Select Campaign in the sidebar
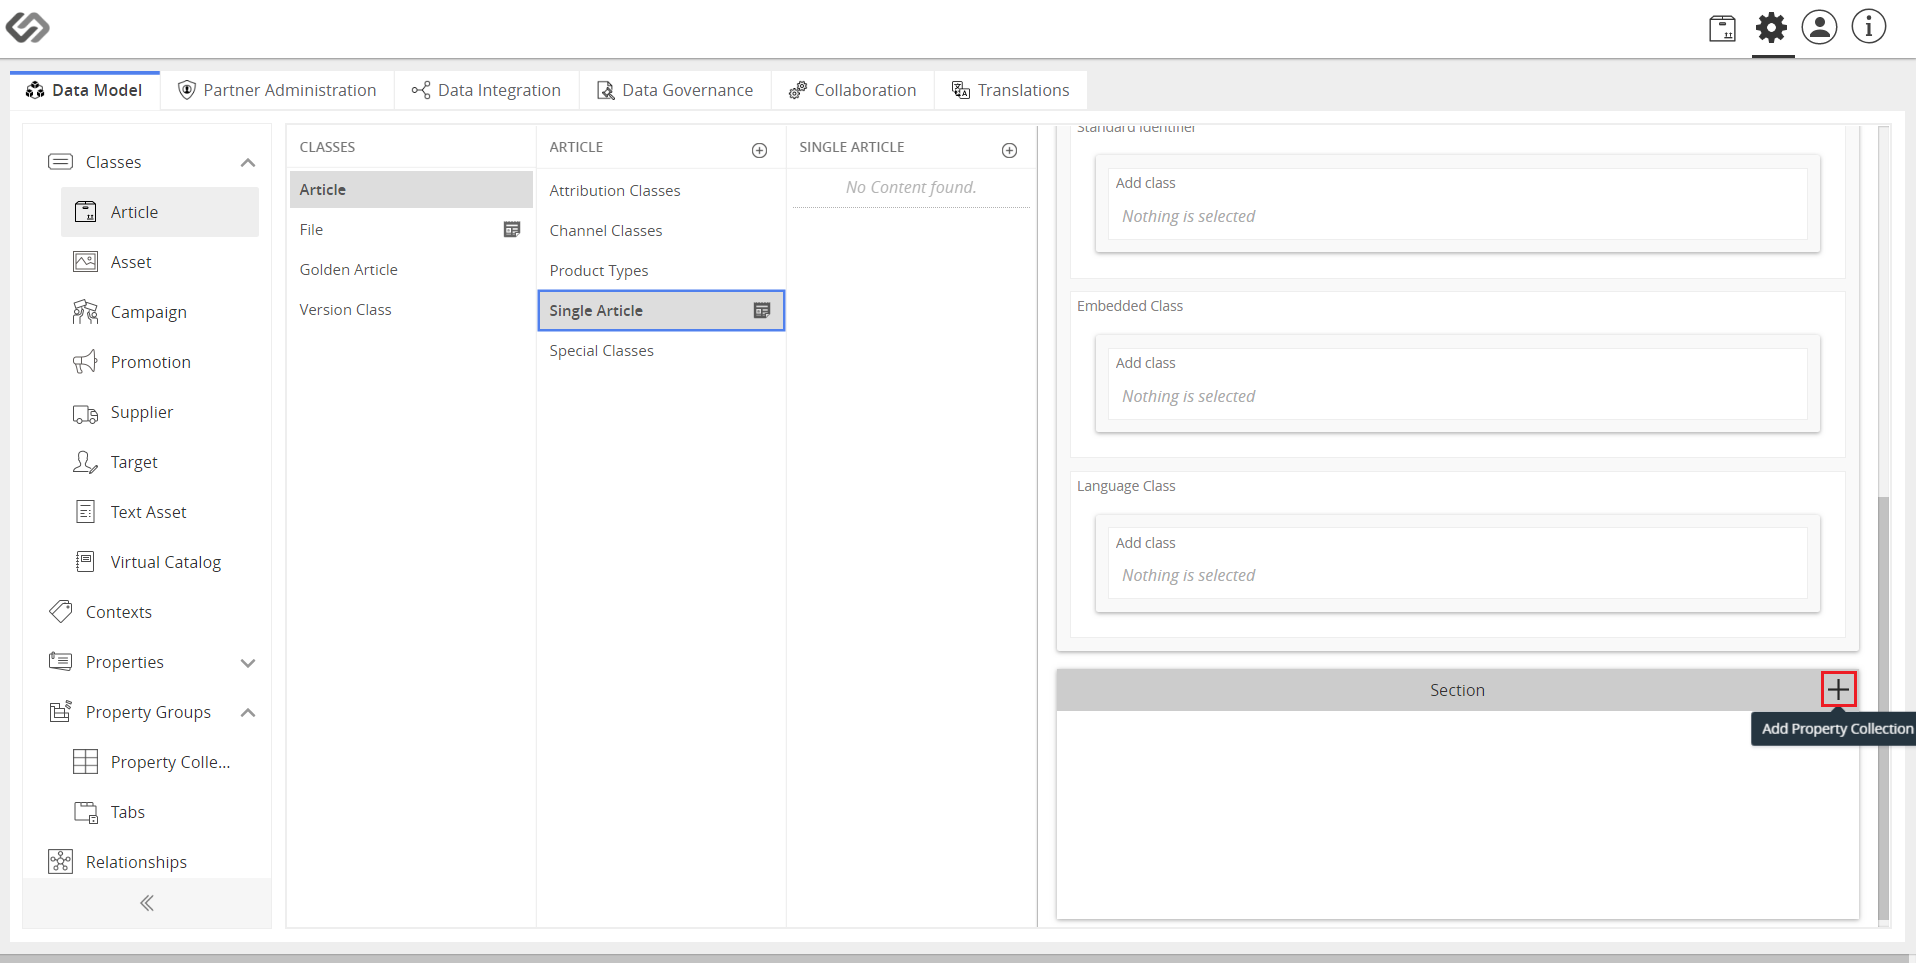1916x963 pixels. [160, 312]
